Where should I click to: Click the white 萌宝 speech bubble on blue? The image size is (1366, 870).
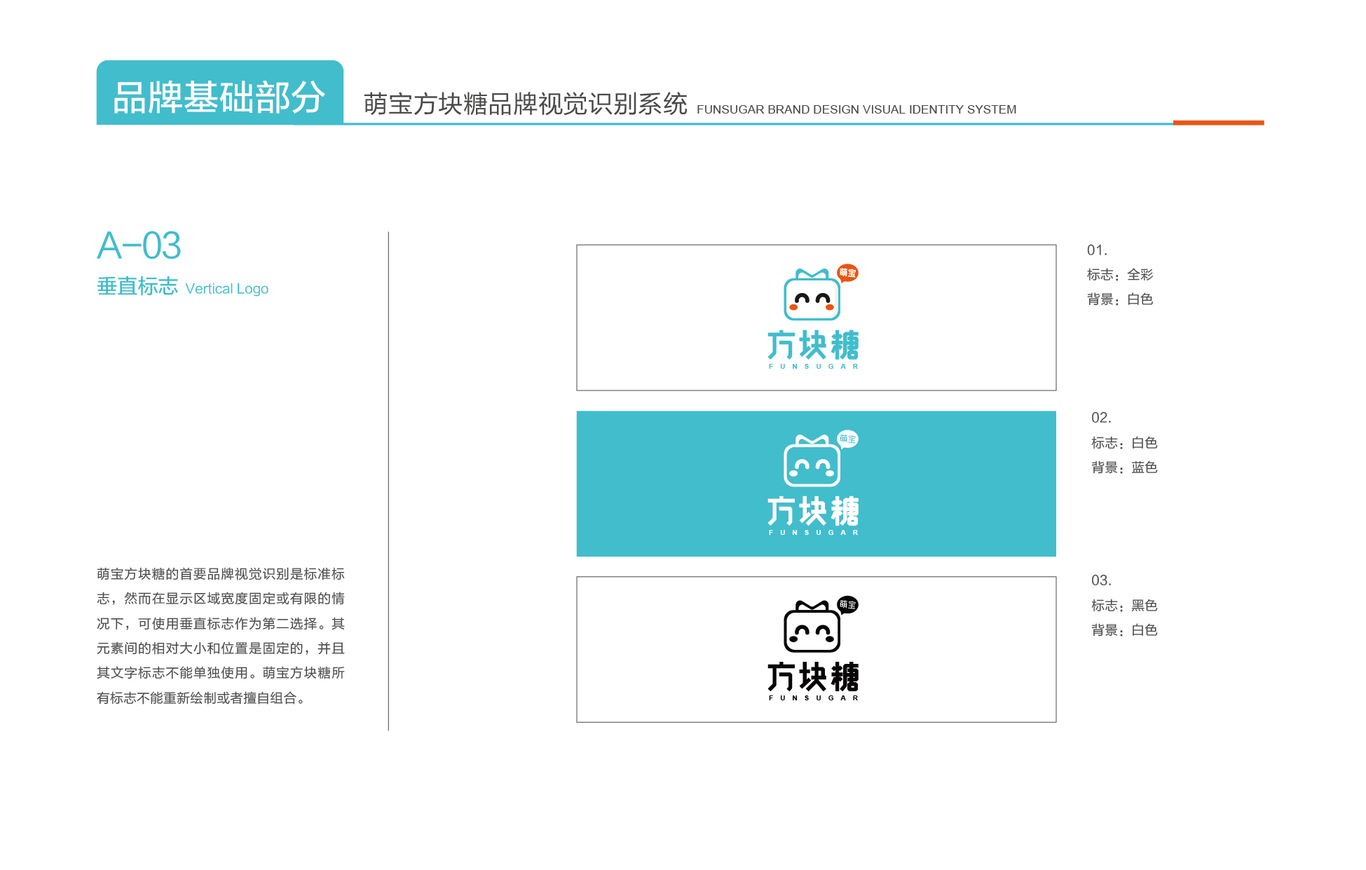pyautogui.click(x=847, y=438)
